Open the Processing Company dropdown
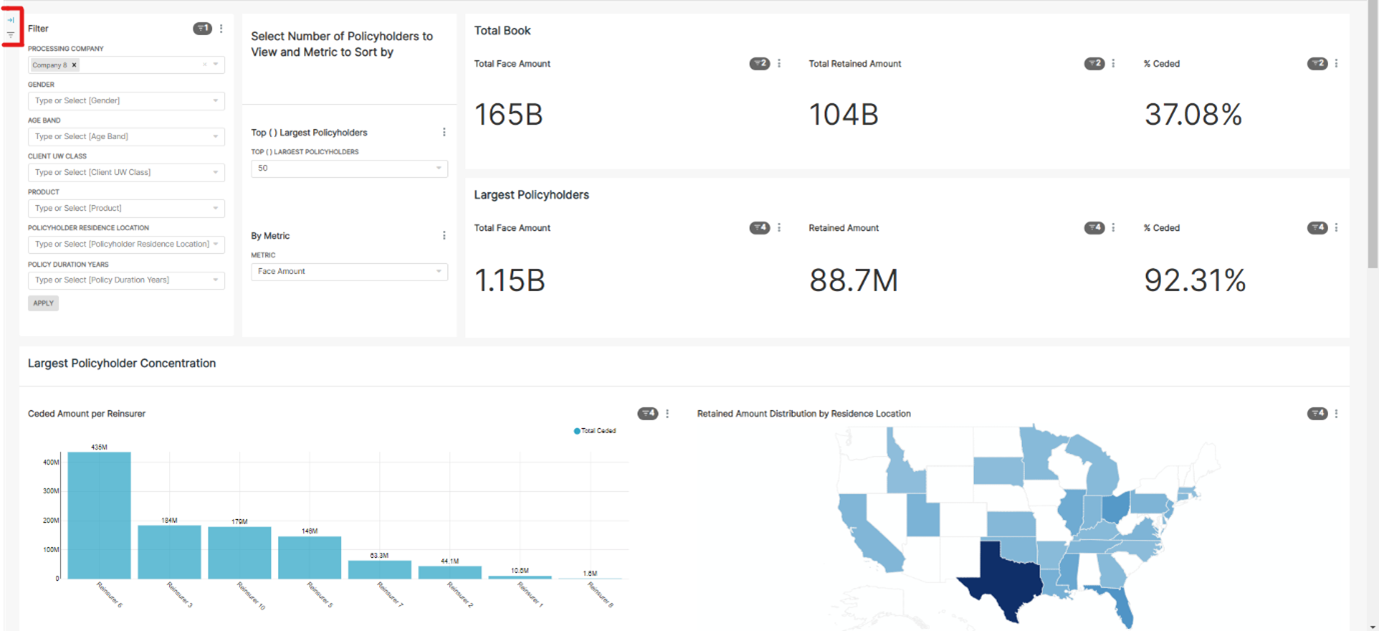The height and width of the screenshot is (631, 1379). pyautogui.click(x=126, y=65)
